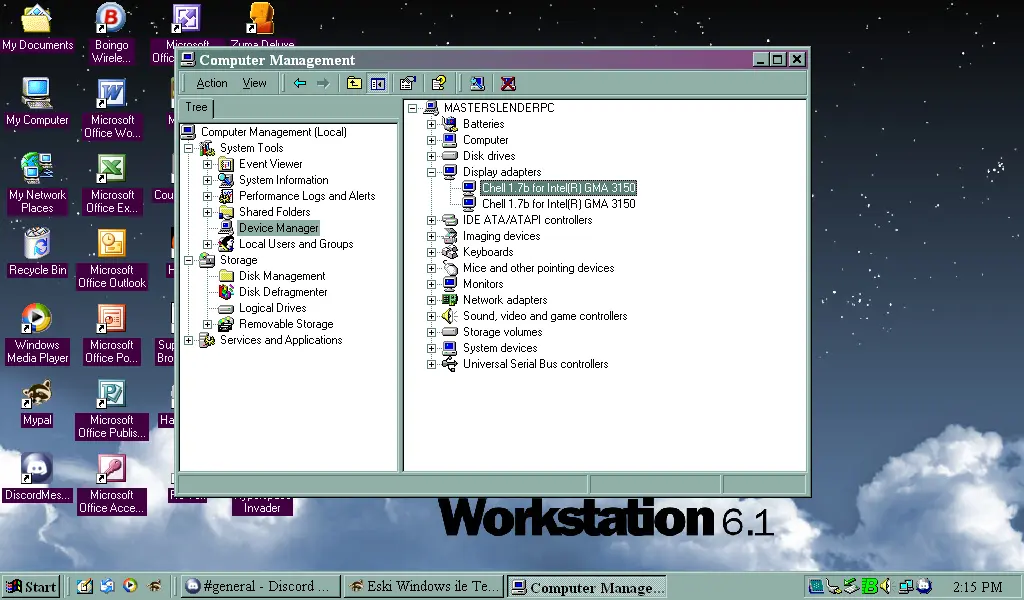The width and height of the screenshot is (1024, 600).
Task: Click the Up one level folder icon
Action: [354, 83]
